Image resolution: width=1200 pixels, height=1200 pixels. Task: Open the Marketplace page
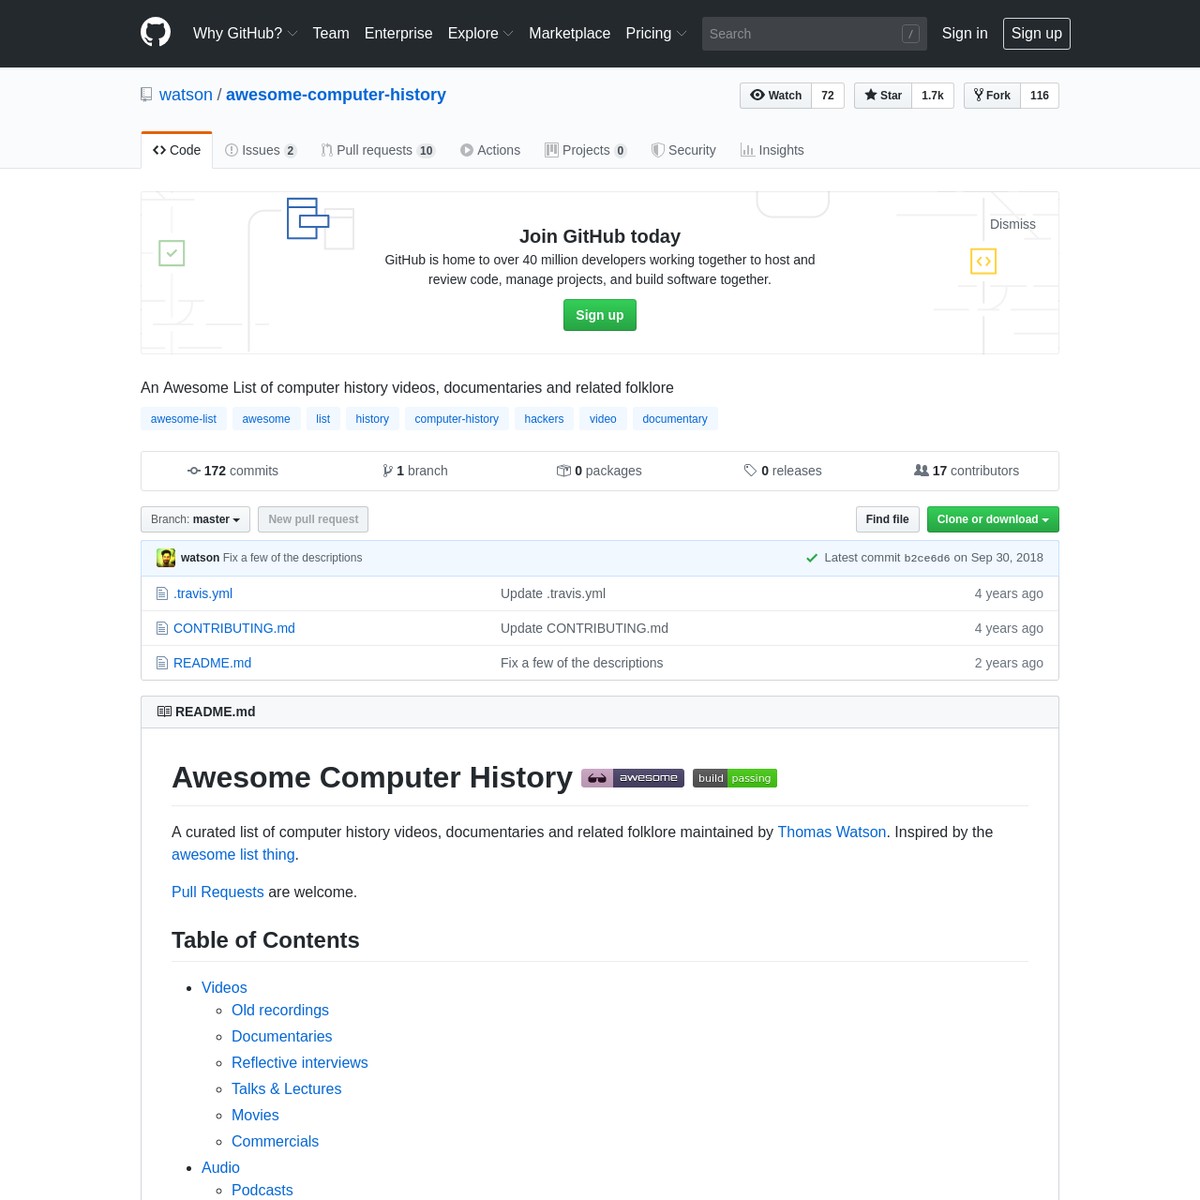coord(569,33)
